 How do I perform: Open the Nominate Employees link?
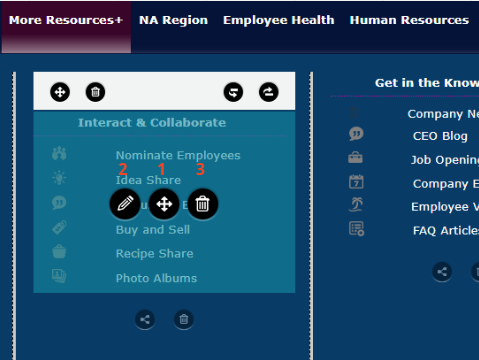(x=178, y=155)
